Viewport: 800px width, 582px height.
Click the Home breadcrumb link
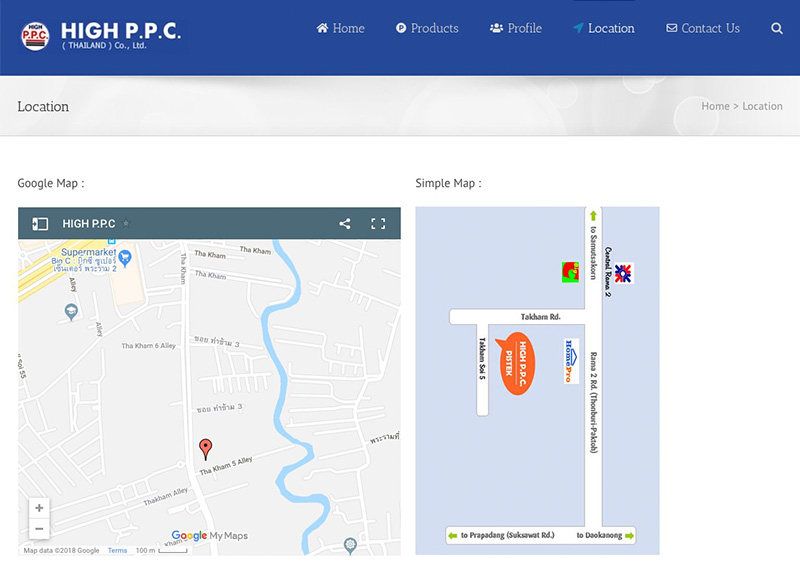[x=715, y=106]
